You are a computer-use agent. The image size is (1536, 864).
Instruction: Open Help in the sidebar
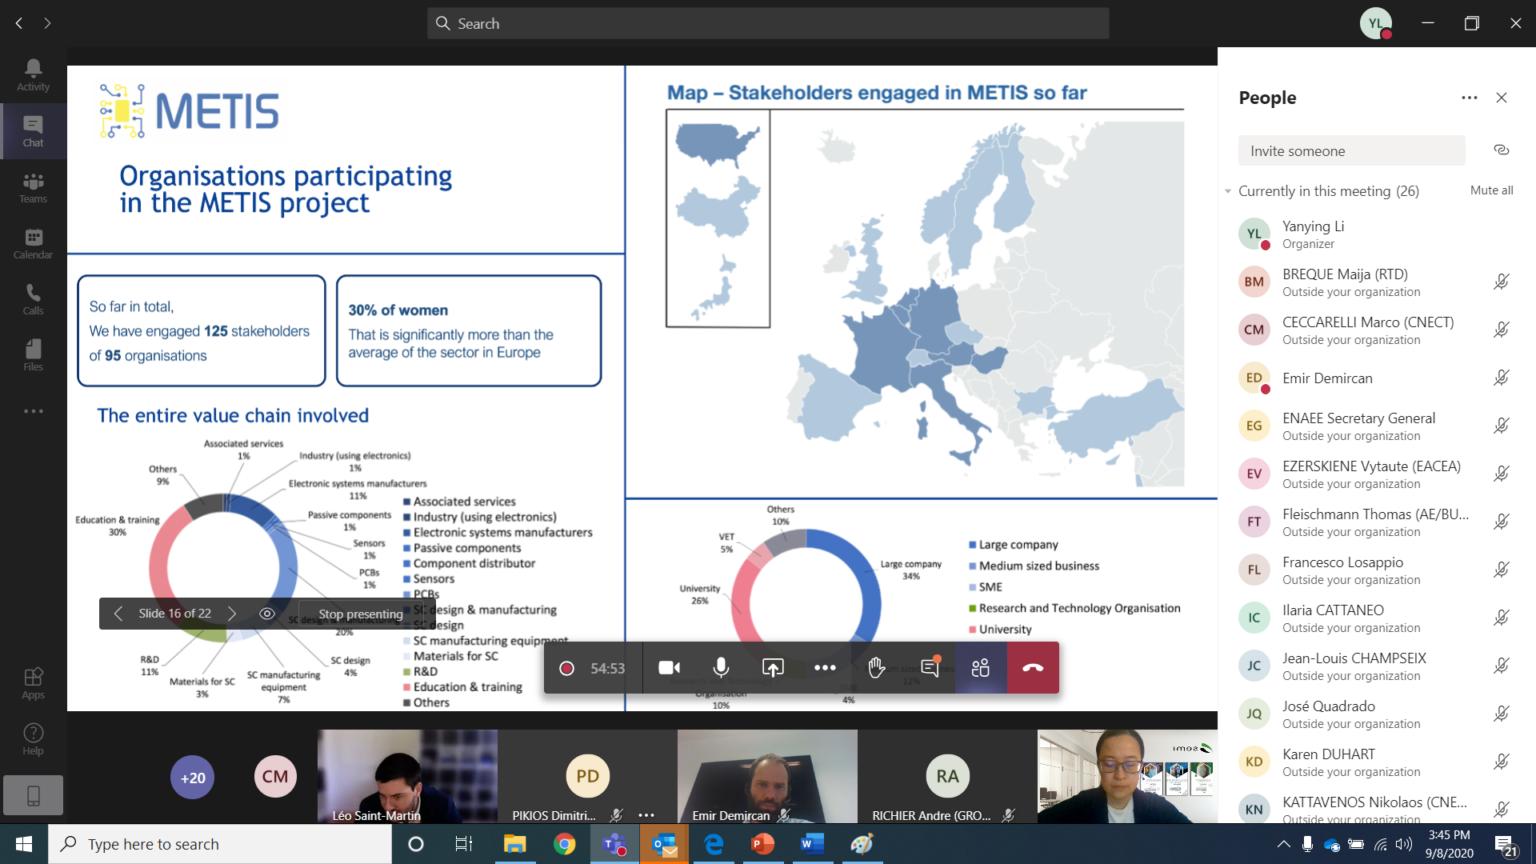click(x=33, y=739)
